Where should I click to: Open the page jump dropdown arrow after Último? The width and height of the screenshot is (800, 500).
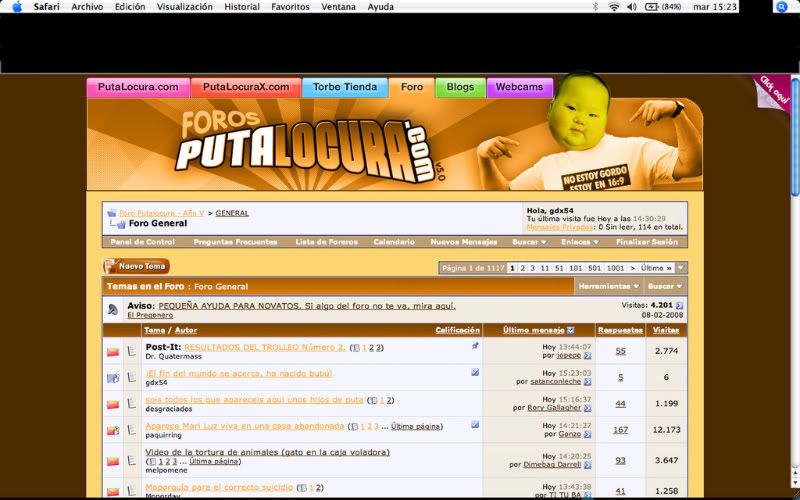pyautogui.click(x=681, y=268)
